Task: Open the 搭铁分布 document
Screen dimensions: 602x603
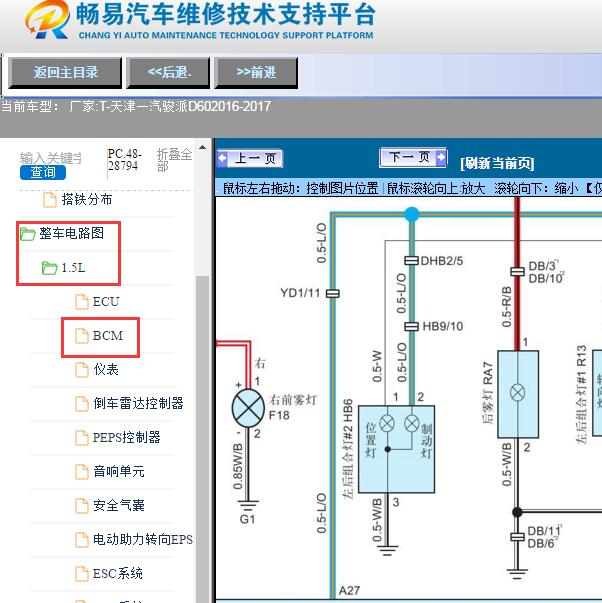Action: (87, 200)
